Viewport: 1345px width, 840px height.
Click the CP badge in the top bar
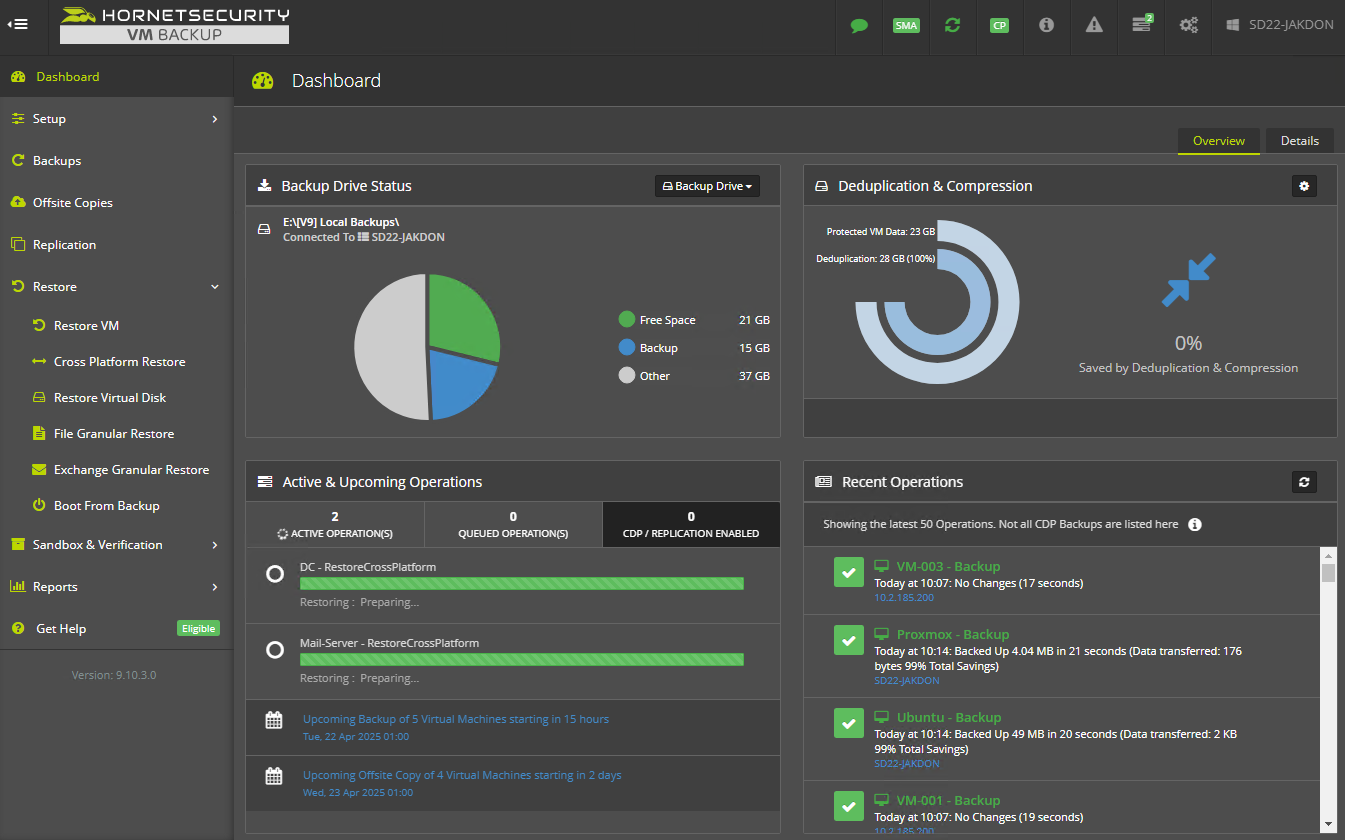[x=999, y=26]
